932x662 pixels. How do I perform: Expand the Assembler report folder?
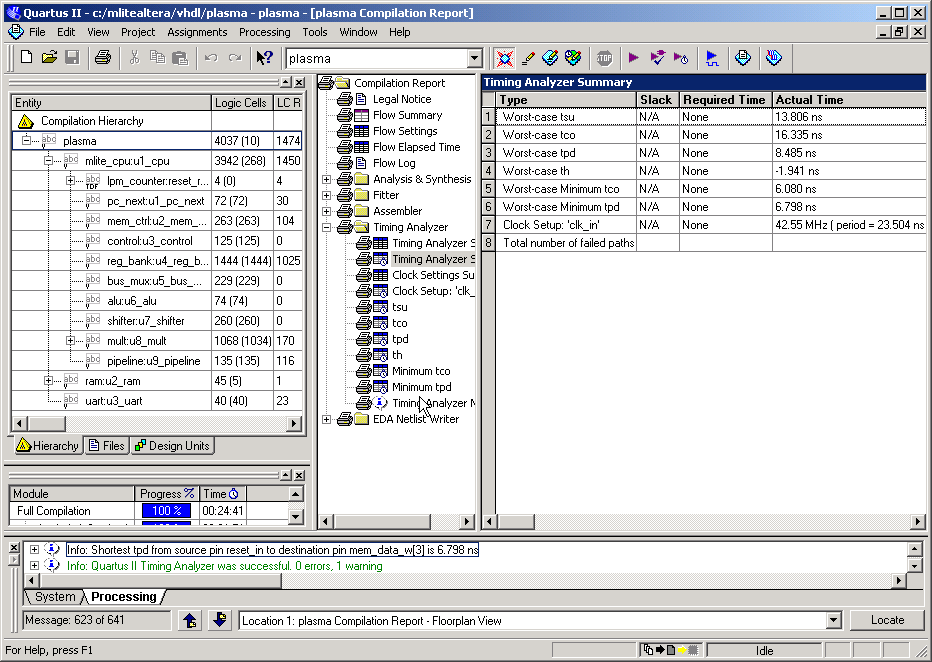click(x=326, y=211)
